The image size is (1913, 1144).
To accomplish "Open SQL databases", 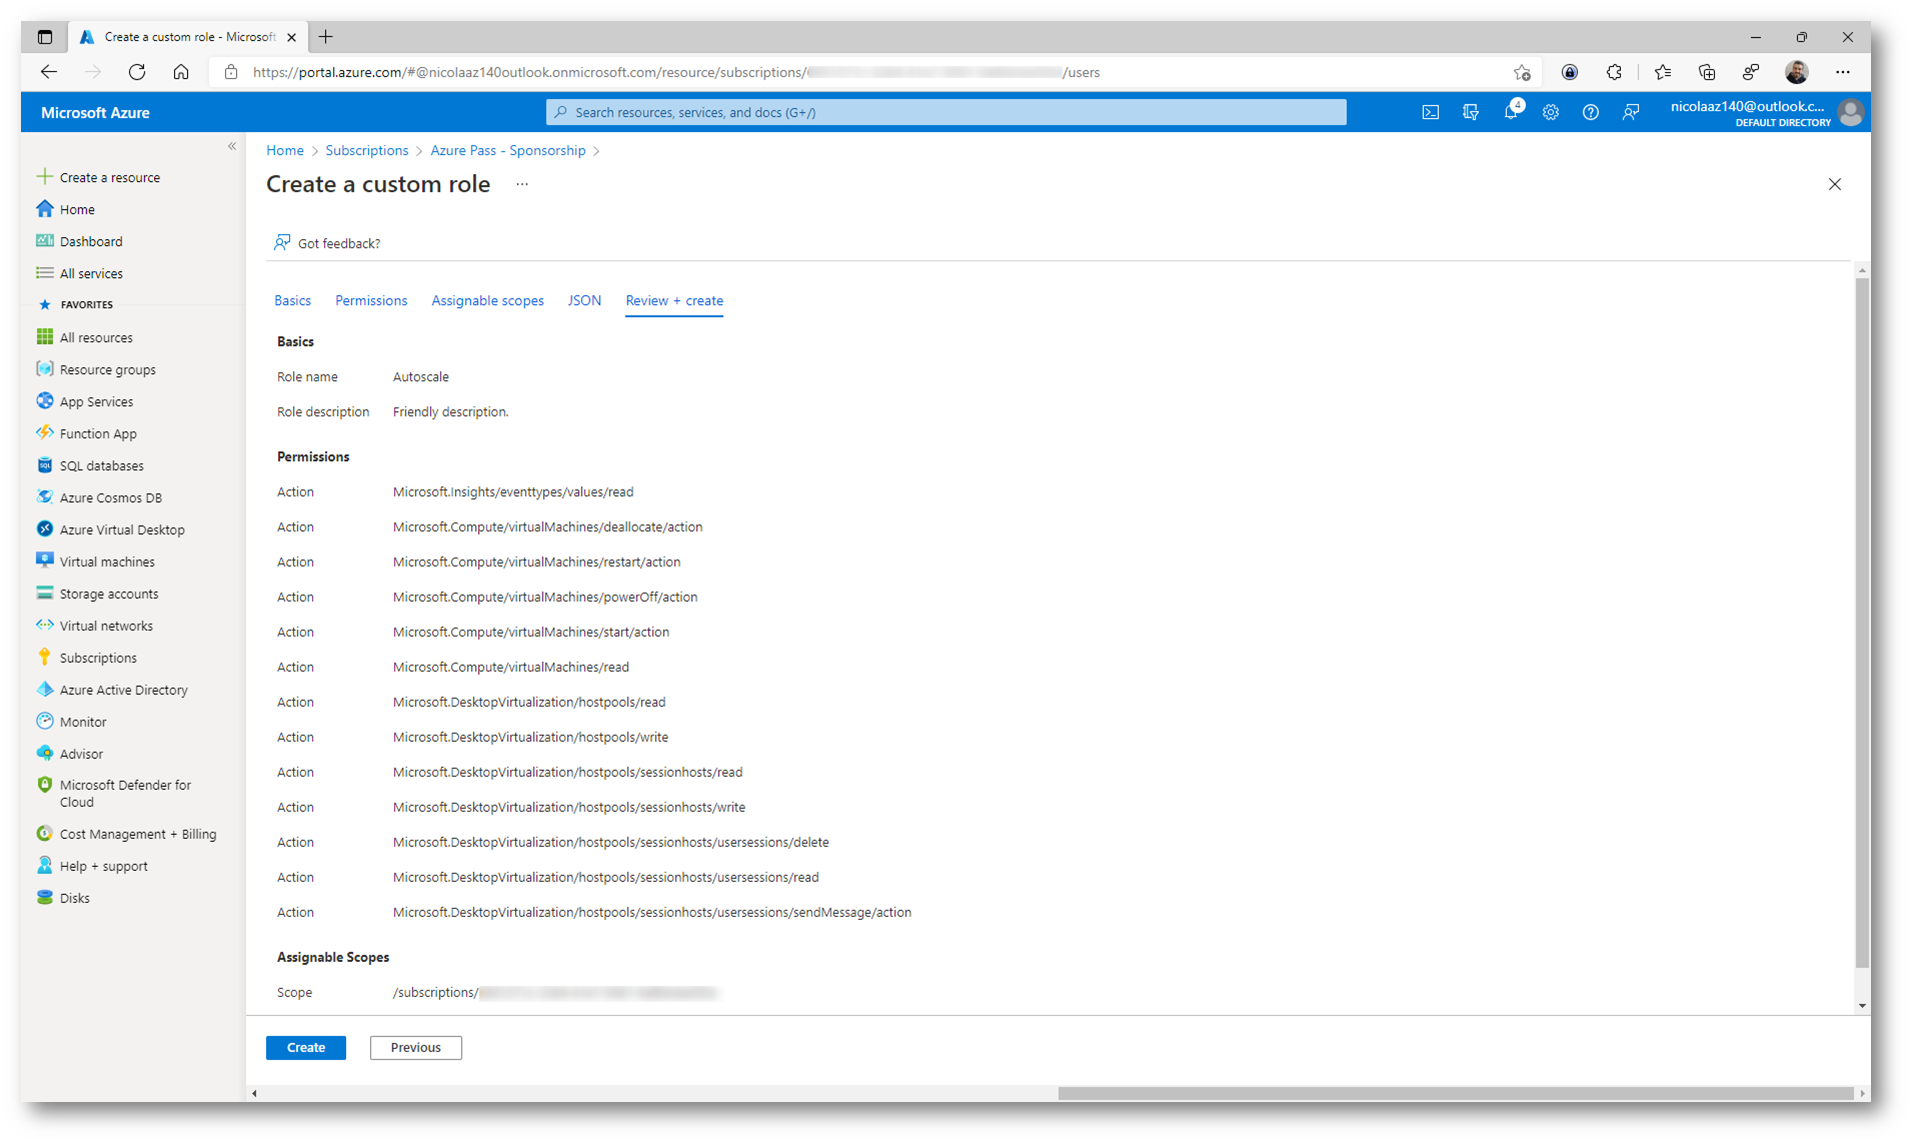I will [x=101, y=465].
